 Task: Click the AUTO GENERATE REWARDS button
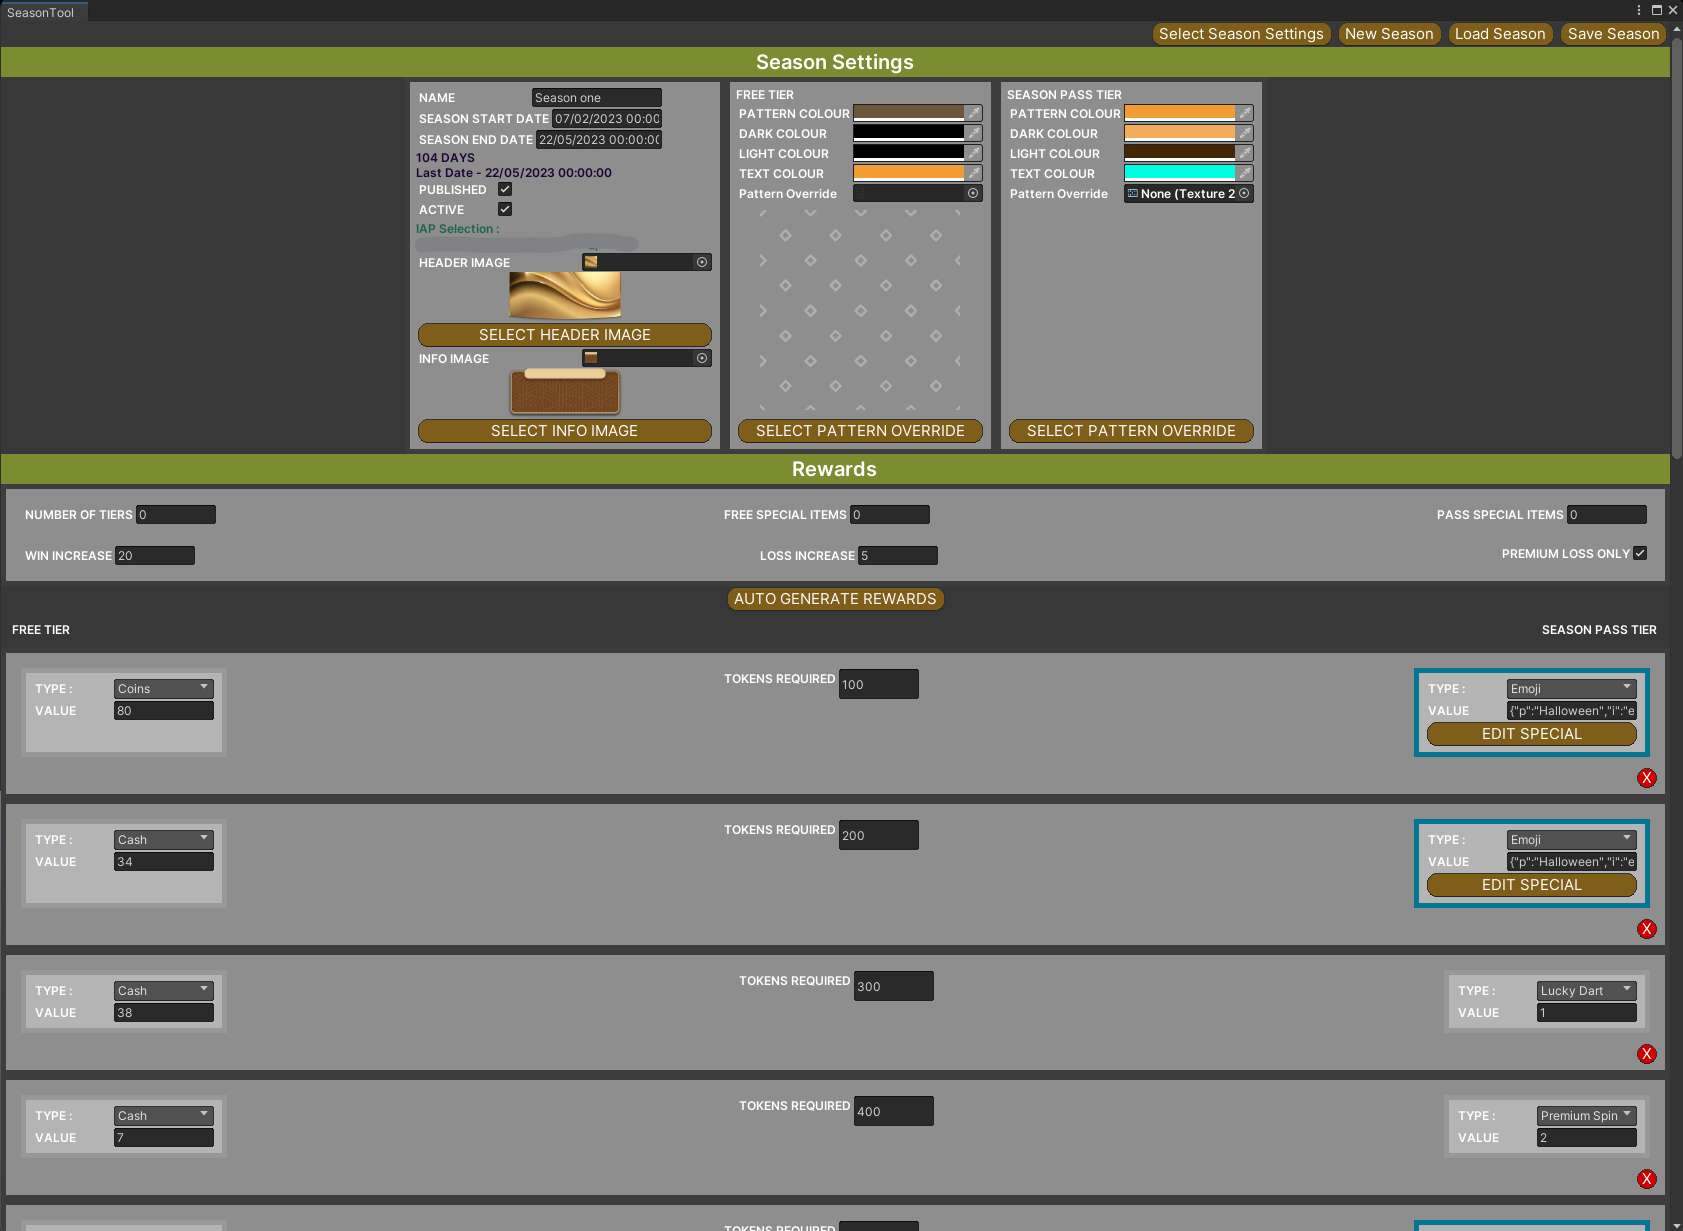pos(835,598)
